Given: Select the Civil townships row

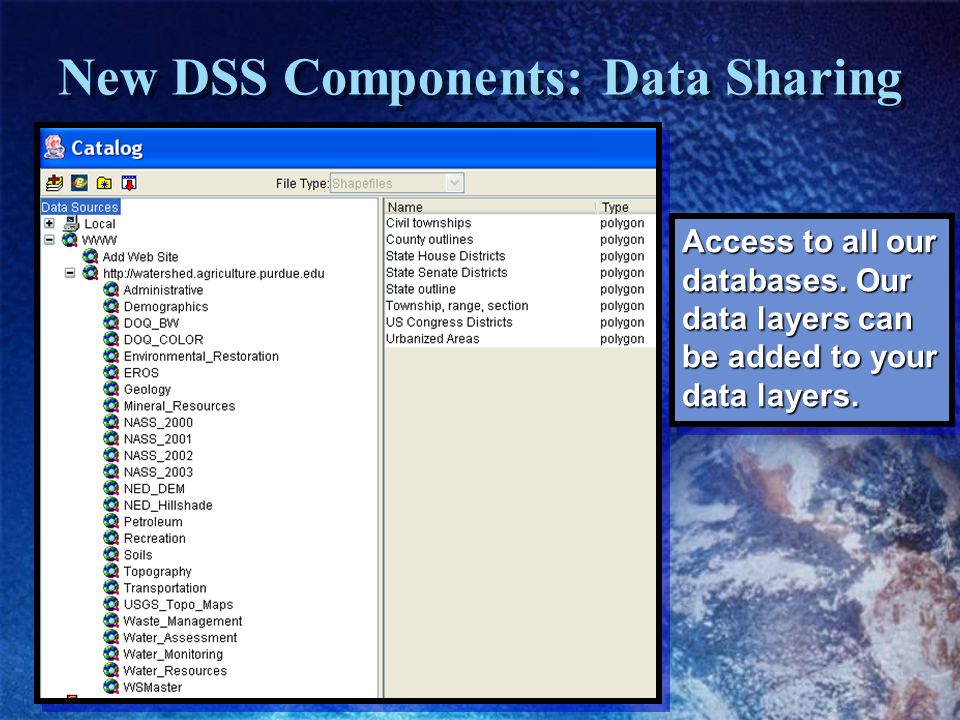Looking at the screenshot, I should (x=520, y=223).
